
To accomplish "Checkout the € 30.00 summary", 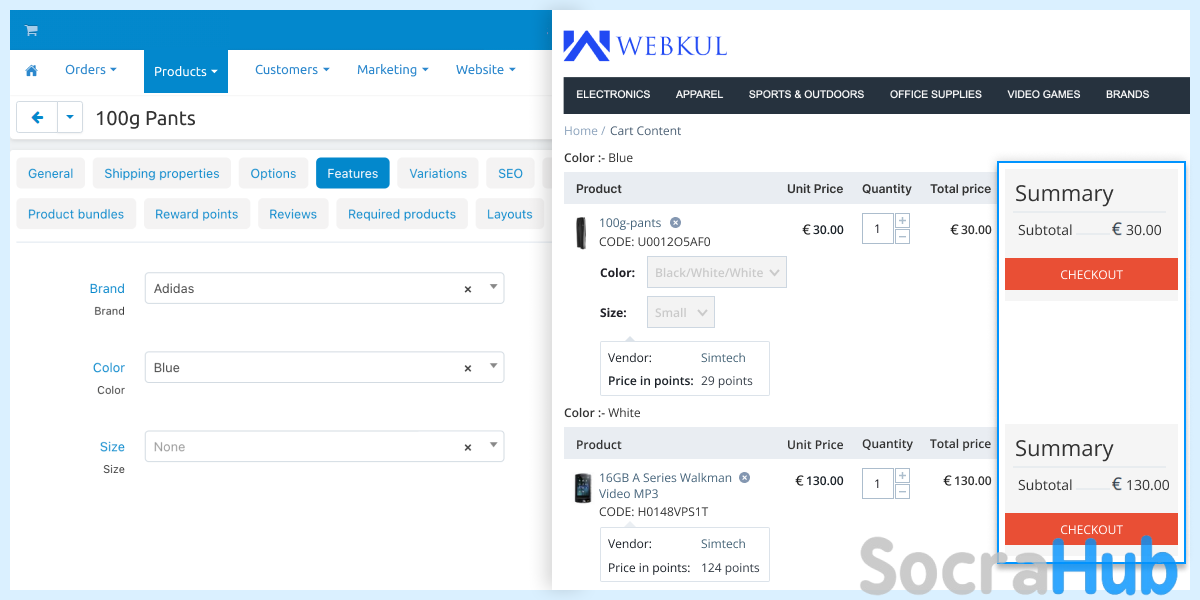I will [1091, 274].
